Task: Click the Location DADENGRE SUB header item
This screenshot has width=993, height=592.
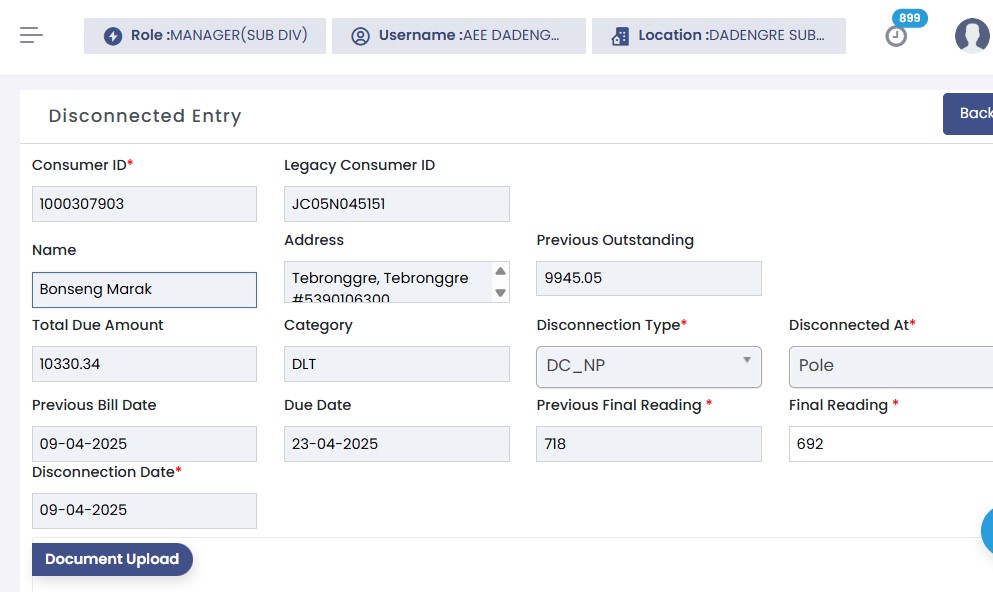Action: click(x=719, y=36)
